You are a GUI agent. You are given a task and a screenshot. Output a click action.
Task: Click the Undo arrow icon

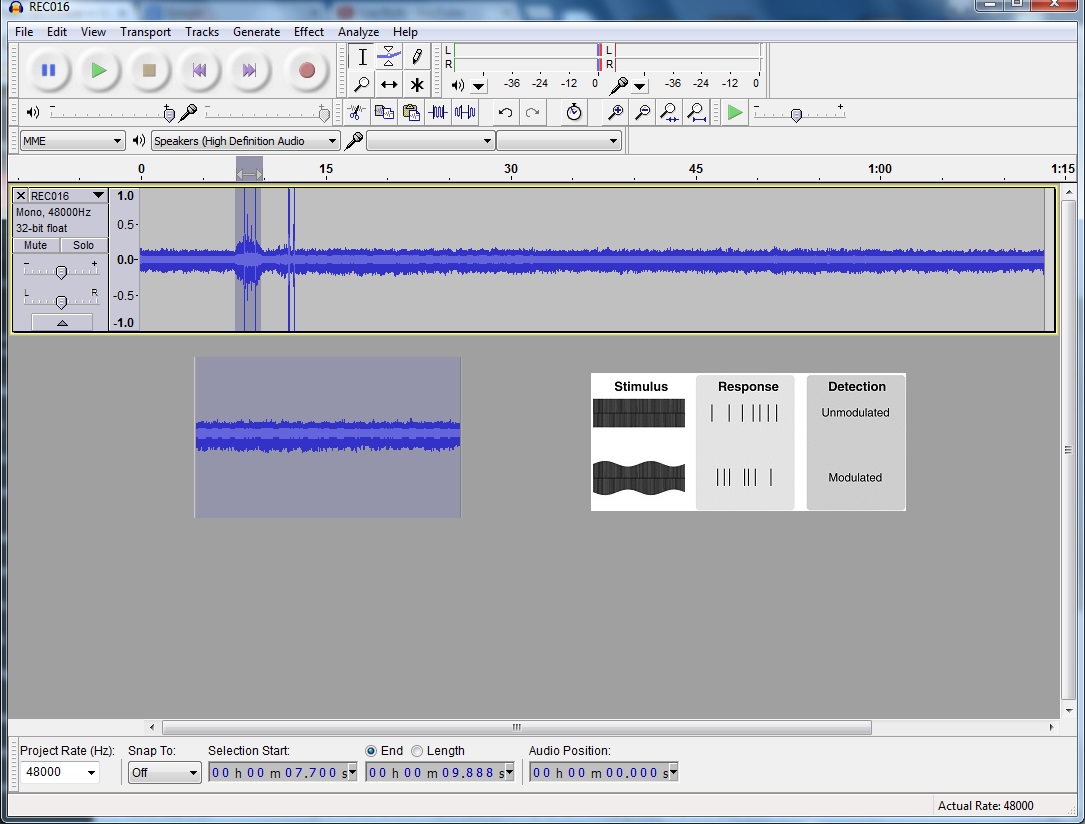[x=505, y=113]
